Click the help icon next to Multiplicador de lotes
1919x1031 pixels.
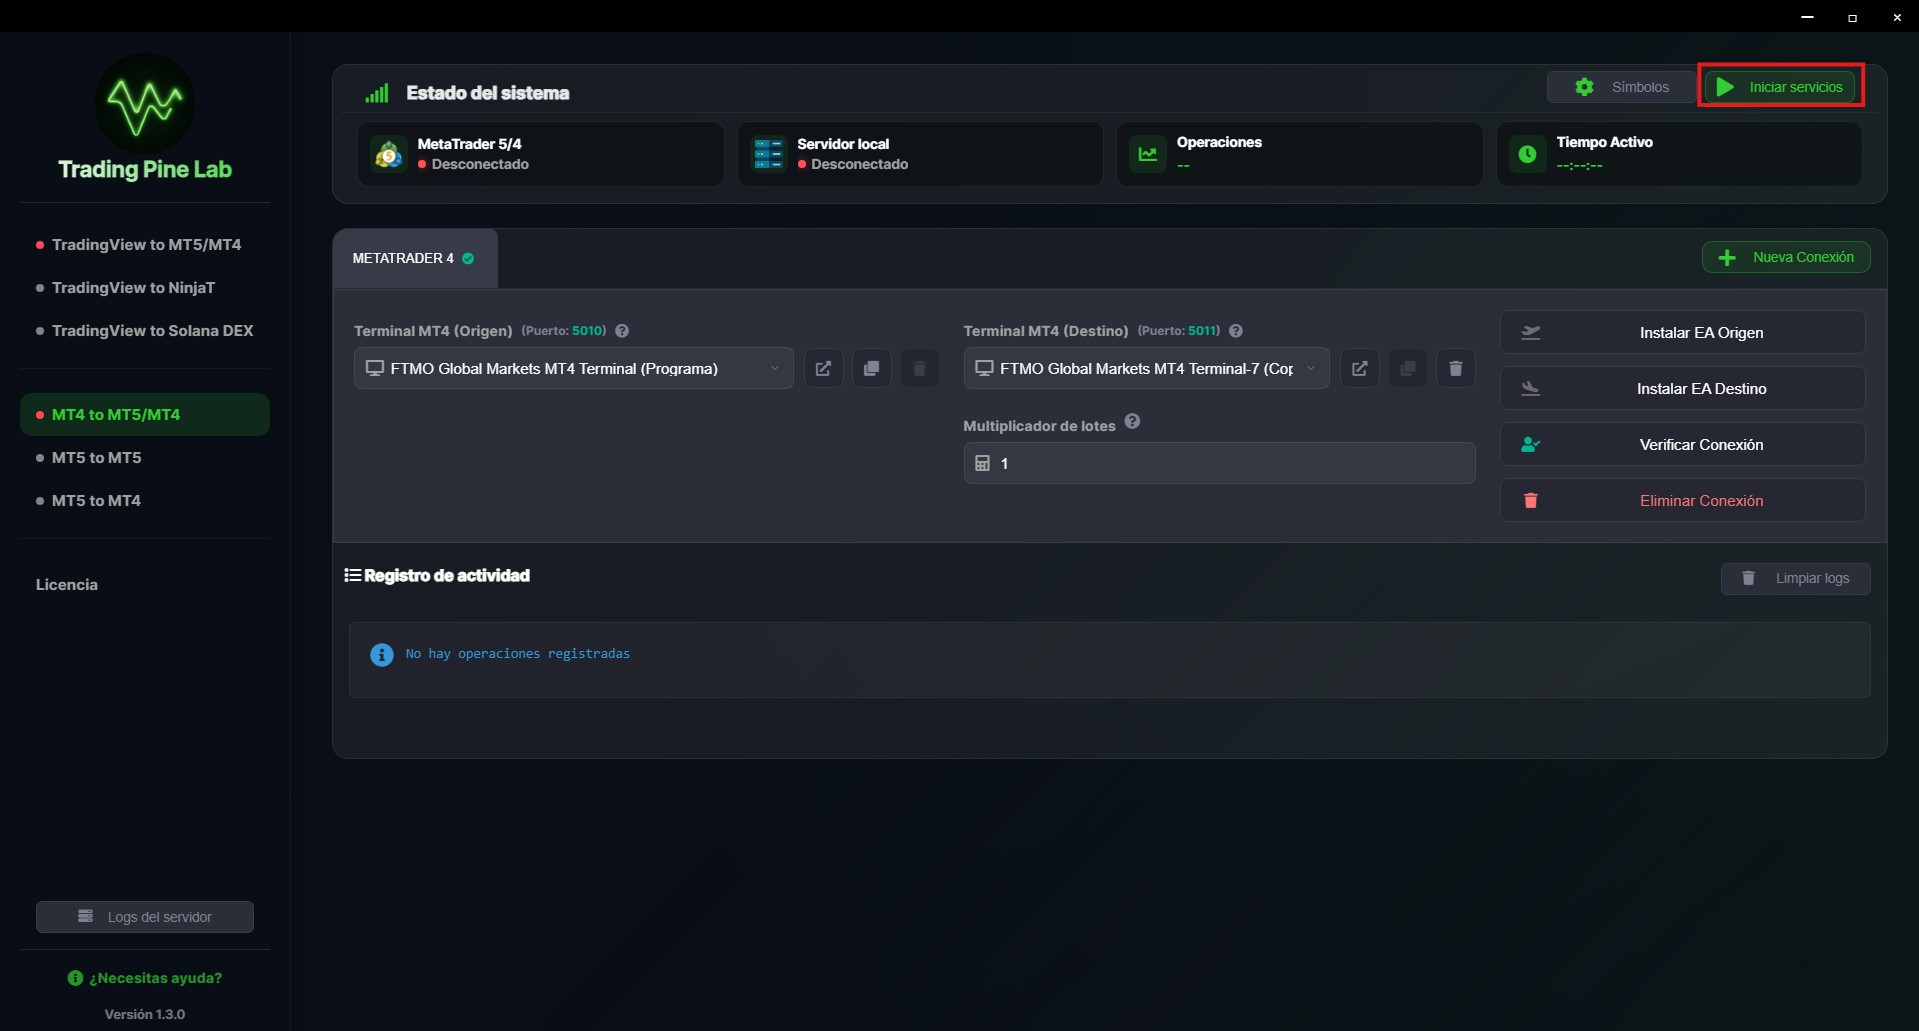pos(1132,422)
